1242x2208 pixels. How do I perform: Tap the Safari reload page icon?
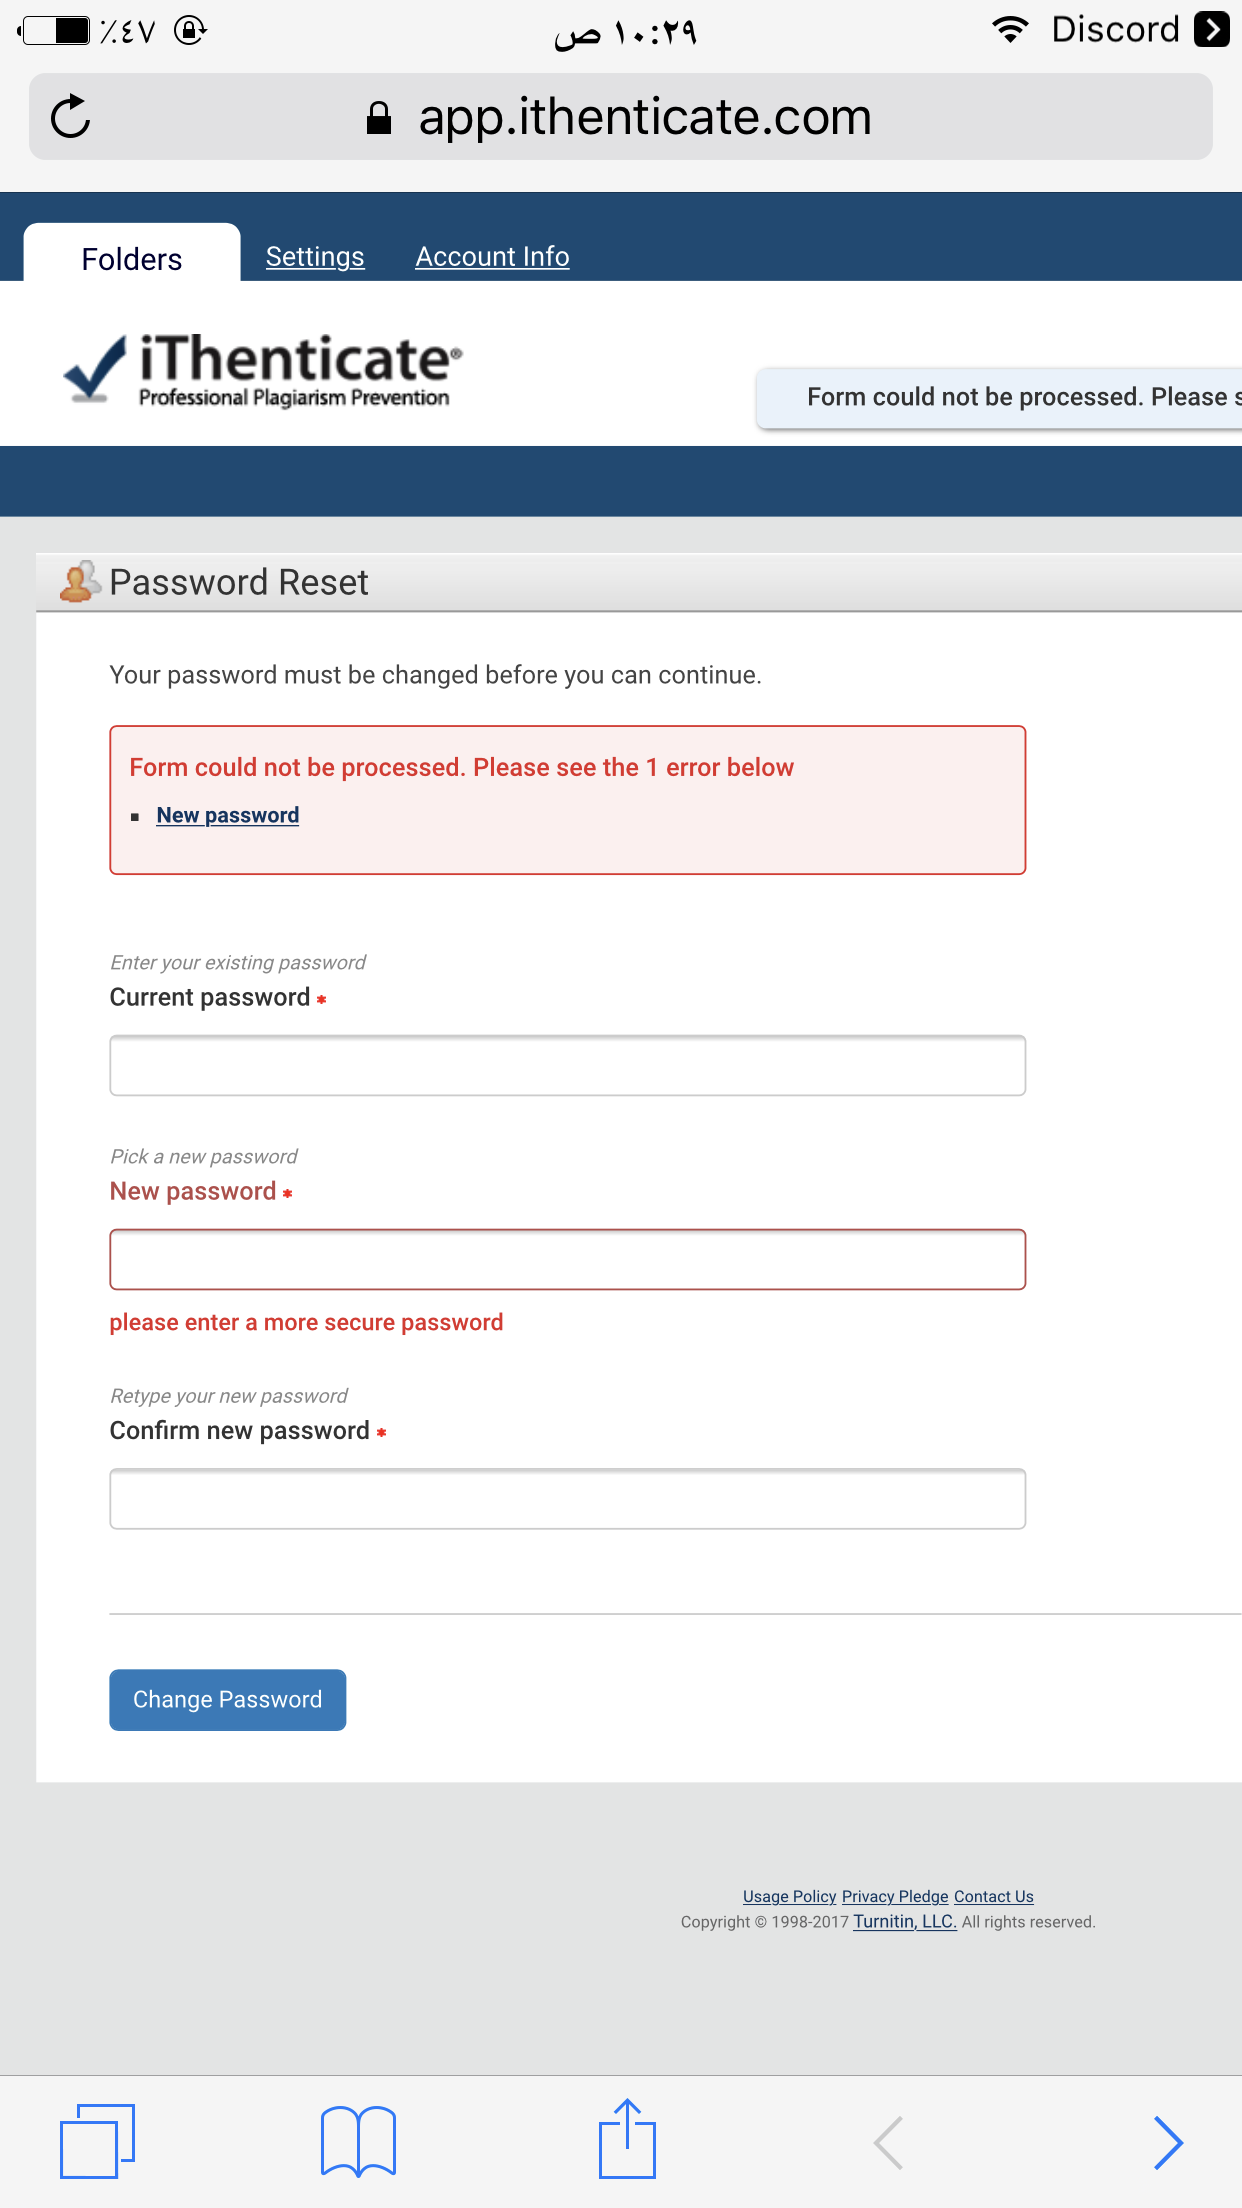[x=71, y=117]
